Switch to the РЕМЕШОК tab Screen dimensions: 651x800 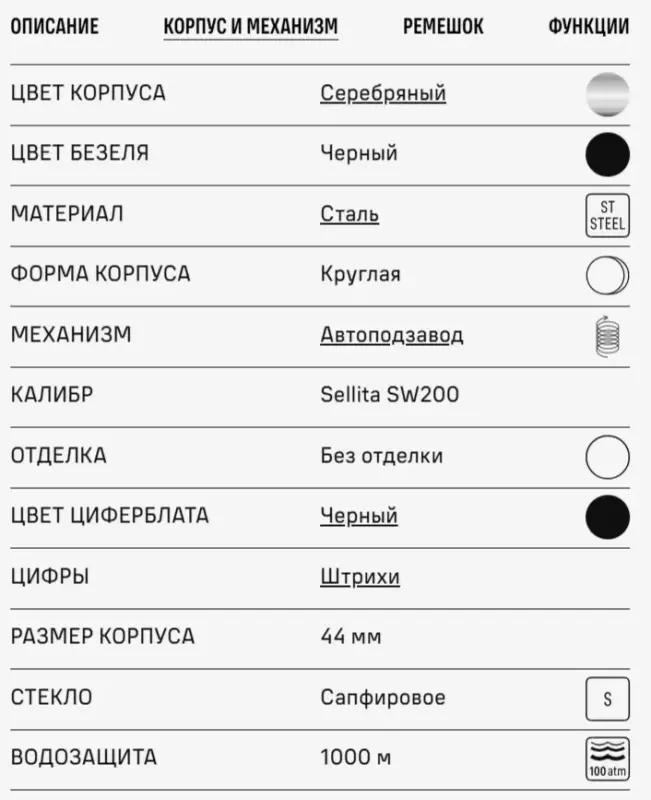[443, 27]
